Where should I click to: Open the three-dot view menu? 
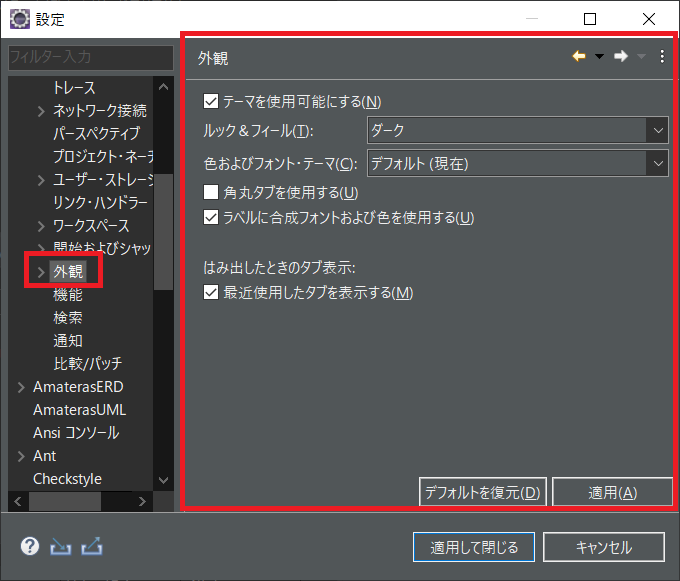tap(662, 56)
